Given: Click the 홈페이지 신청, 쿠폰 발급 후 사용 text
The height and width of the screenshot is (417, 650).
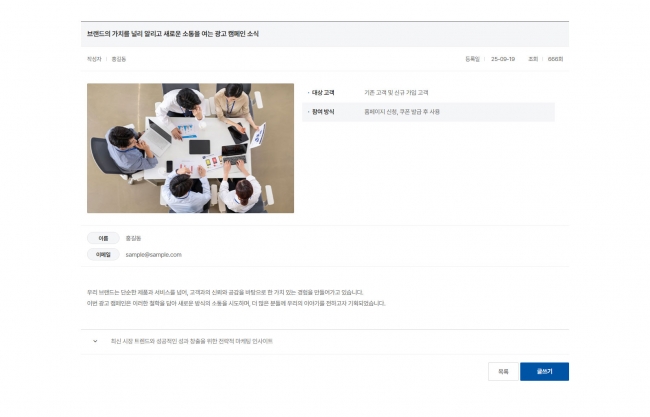Looking at the screenshot, I should pos(402,111).
